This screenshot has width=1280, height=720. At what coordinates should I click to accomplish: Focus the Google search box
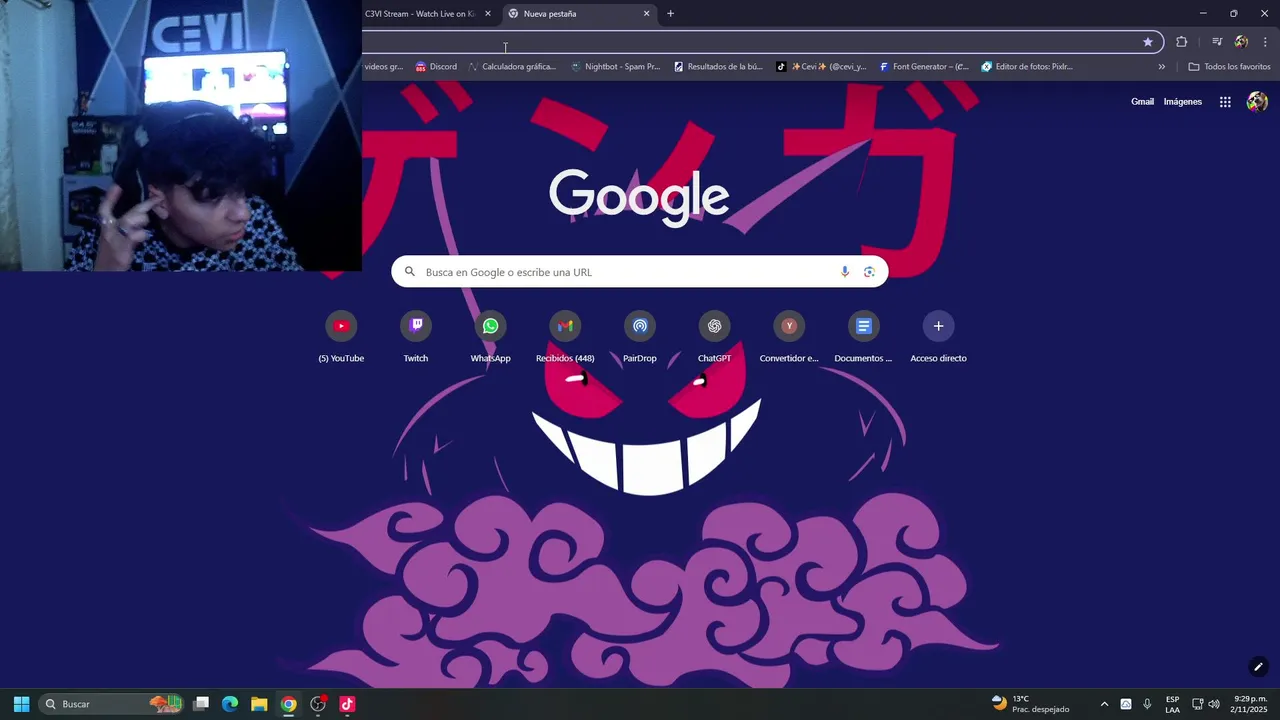pyautogui.click(x=640, y=272)
